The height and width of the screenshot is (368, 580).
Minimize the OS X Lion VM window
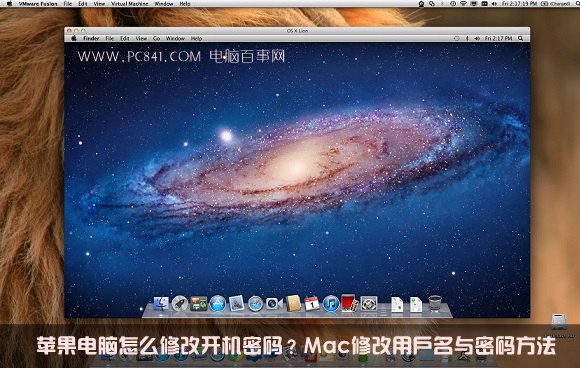(x=76, y=31)
